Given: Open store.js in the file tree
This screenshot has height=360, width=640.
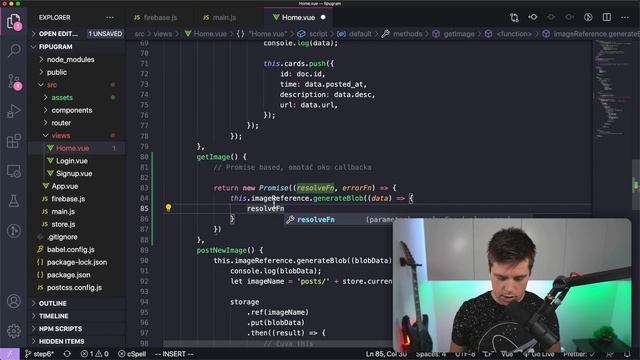Looking at the screenshot, I should point(63,224).
